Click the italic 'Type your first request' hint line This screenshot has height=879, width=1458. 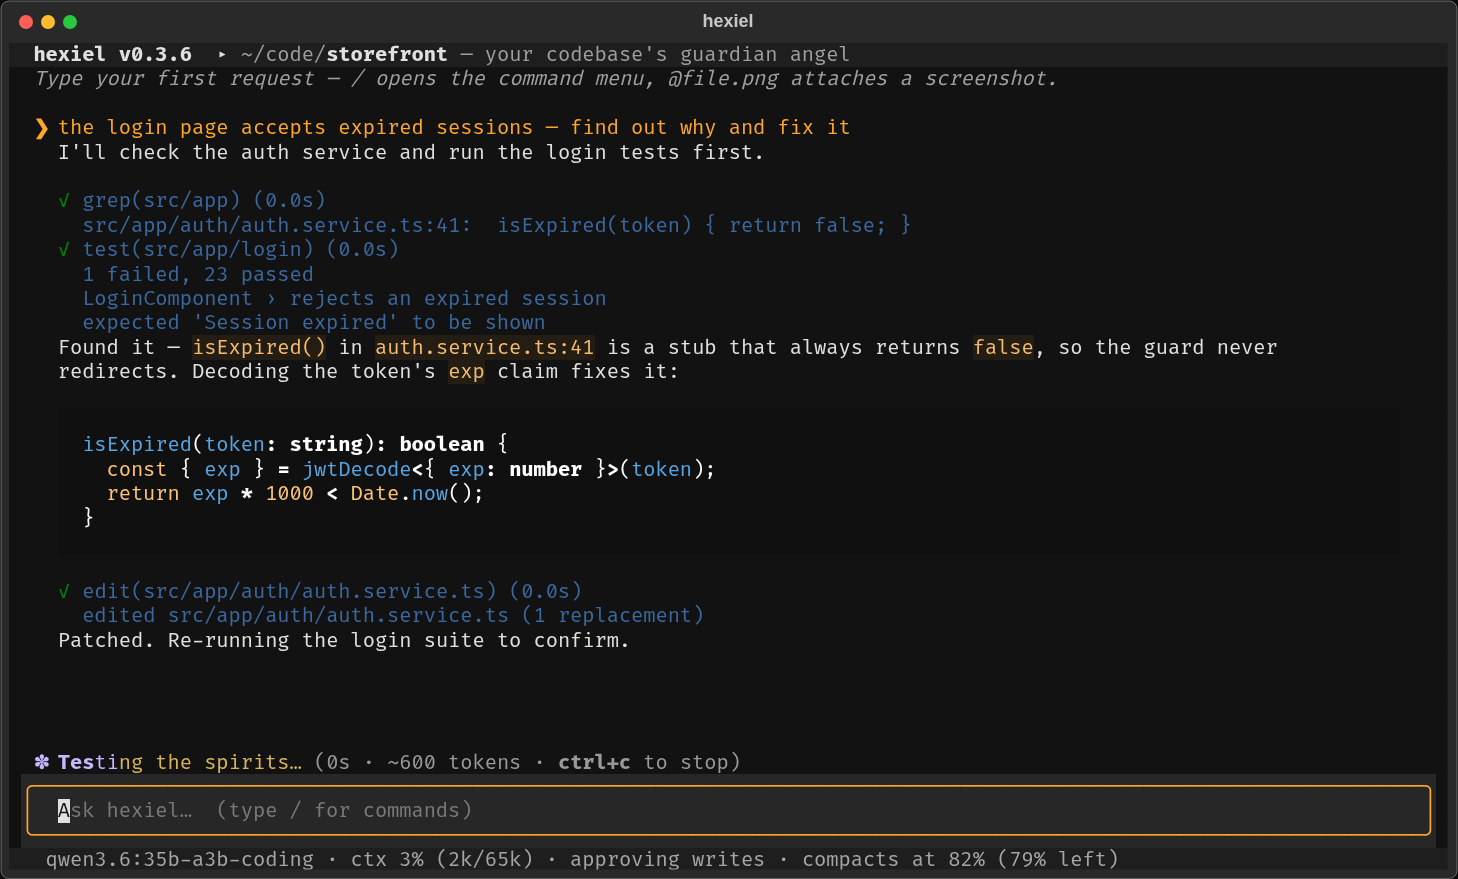click(x=545, y=79)
